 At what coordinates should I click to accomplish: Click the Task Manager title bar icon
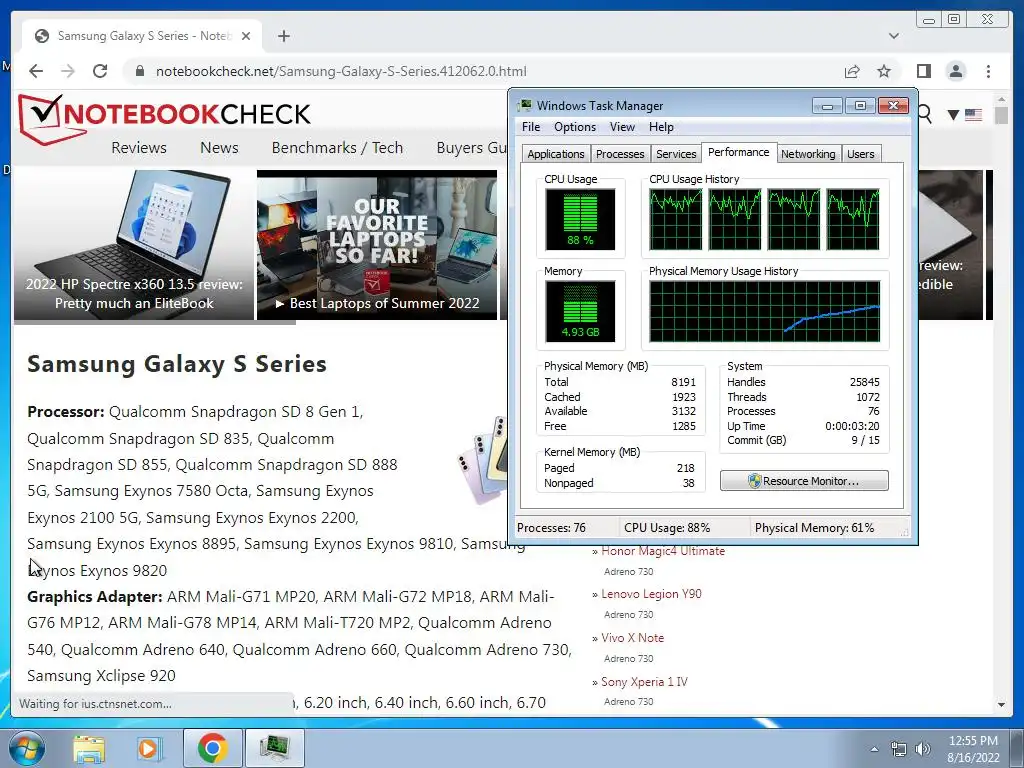524,106
